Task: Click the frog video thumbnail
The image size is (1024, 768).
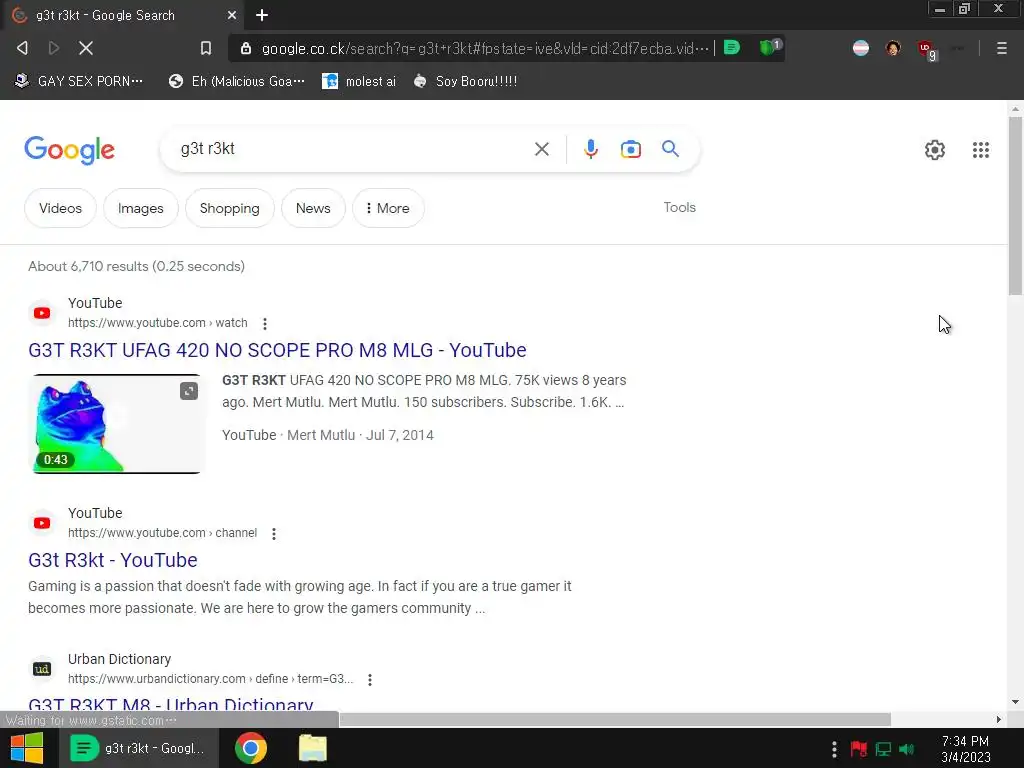Action: 116,424
